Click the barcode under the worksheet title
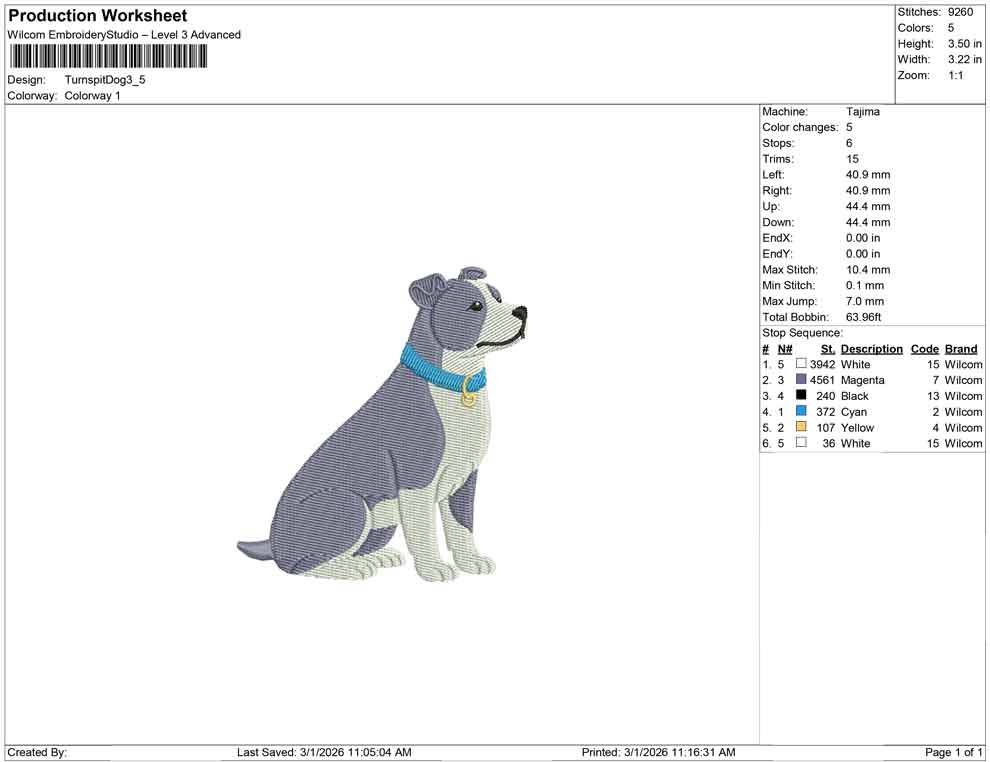The height and width of the screenshot is (762, 990). [x=108, y=56]
